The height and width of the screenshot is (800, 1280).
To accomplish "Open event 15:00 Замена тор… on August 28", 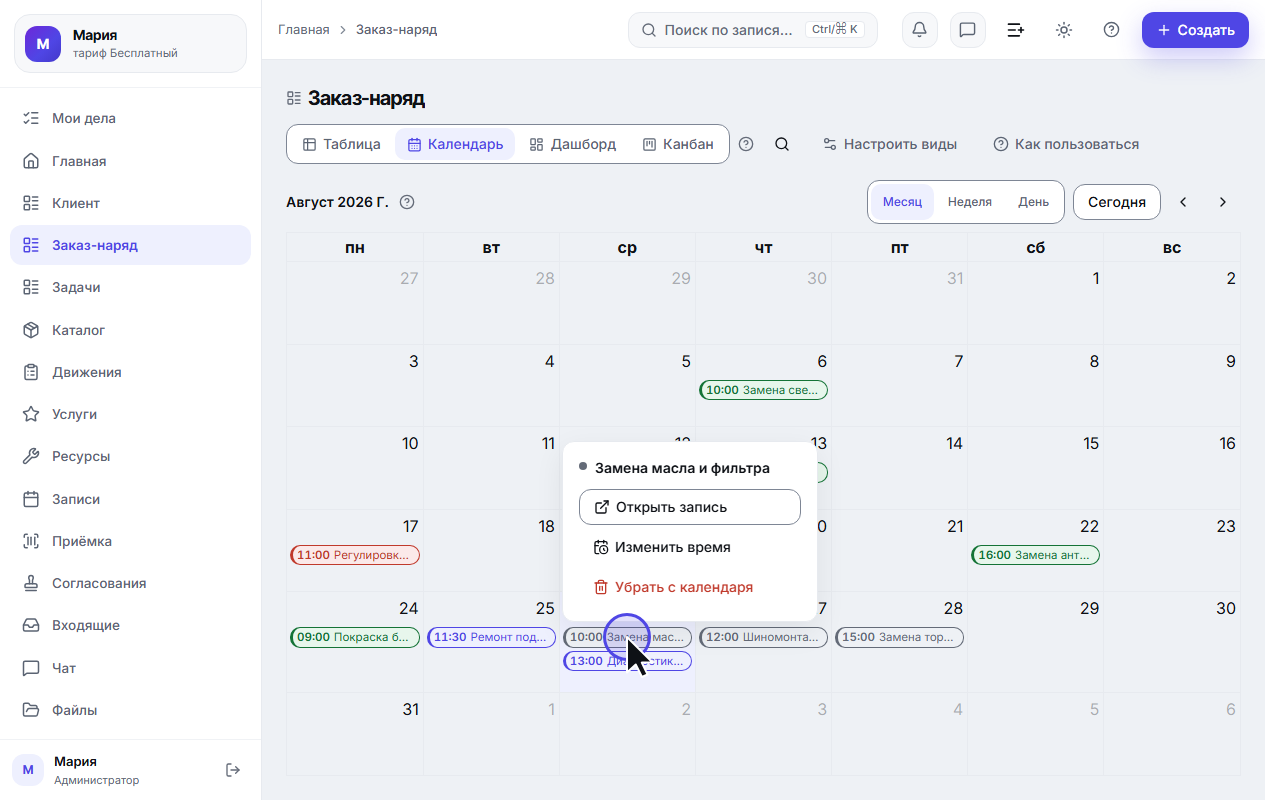I will pos(899,637).
